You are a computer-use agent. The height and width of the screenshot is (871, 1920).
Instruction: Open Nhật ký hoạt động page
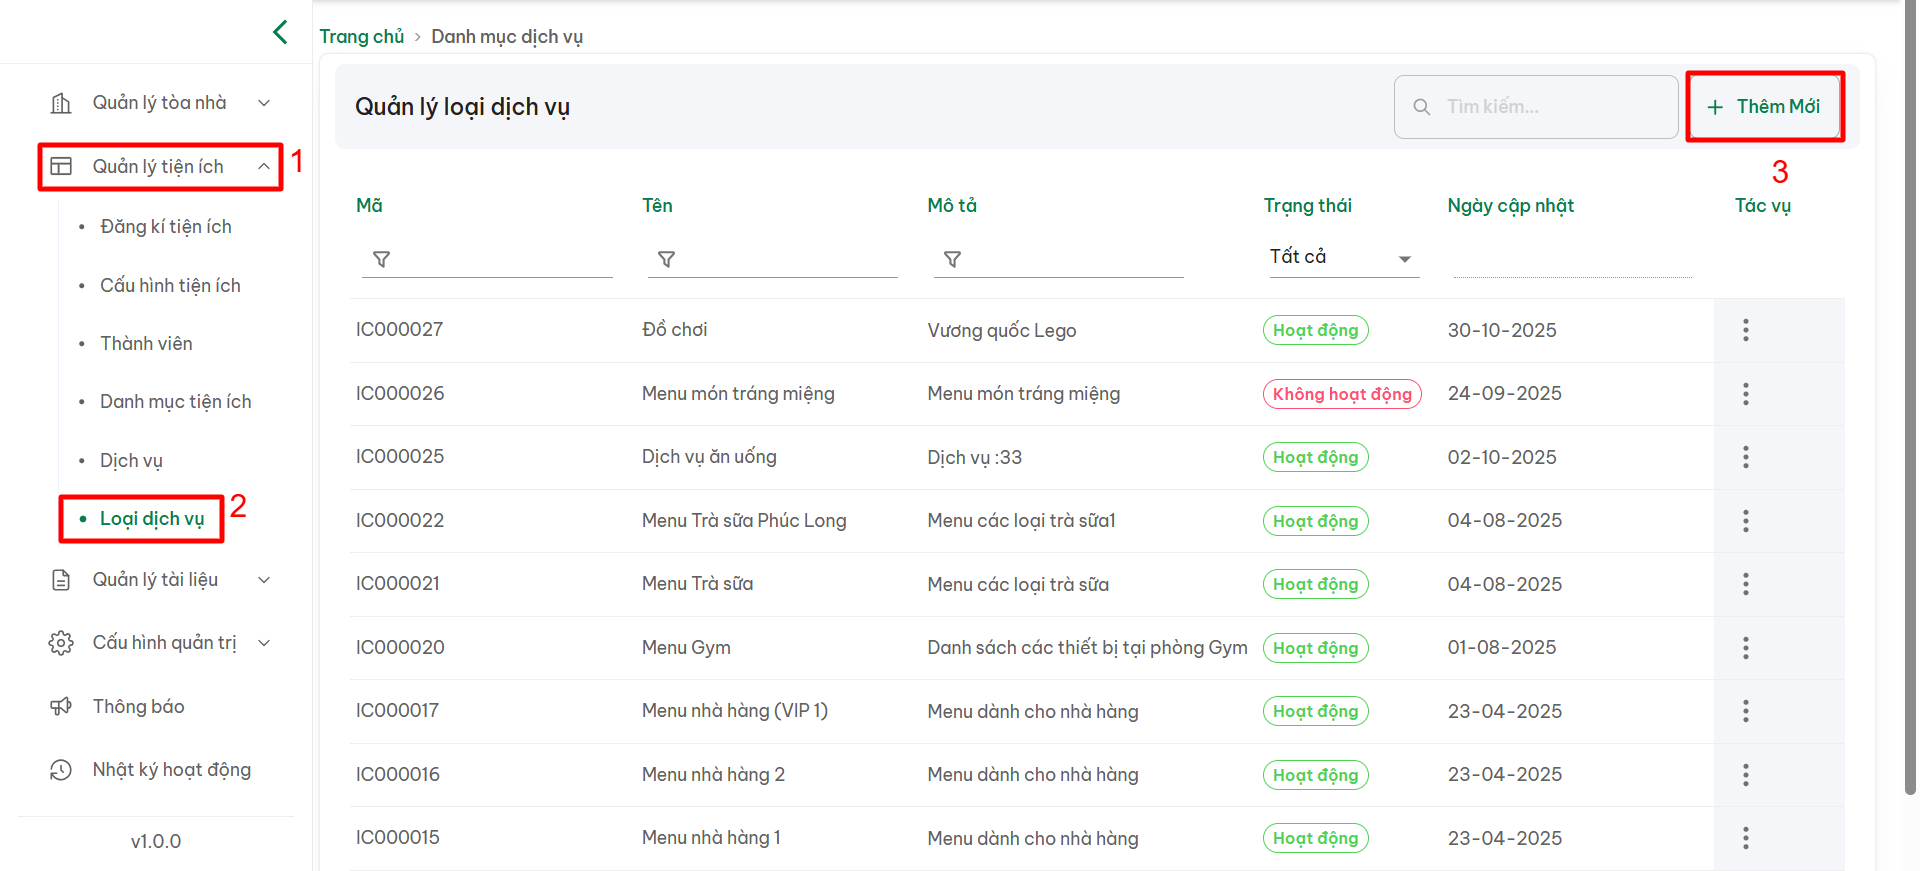171,770
